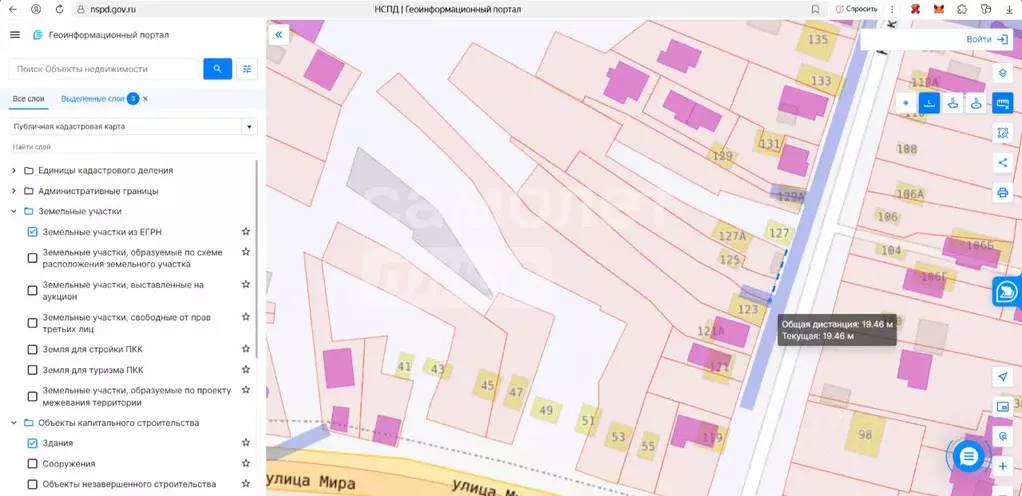Expand the Административные границы folder
This screenshot has width=1022, height=496.
(14, 191)
